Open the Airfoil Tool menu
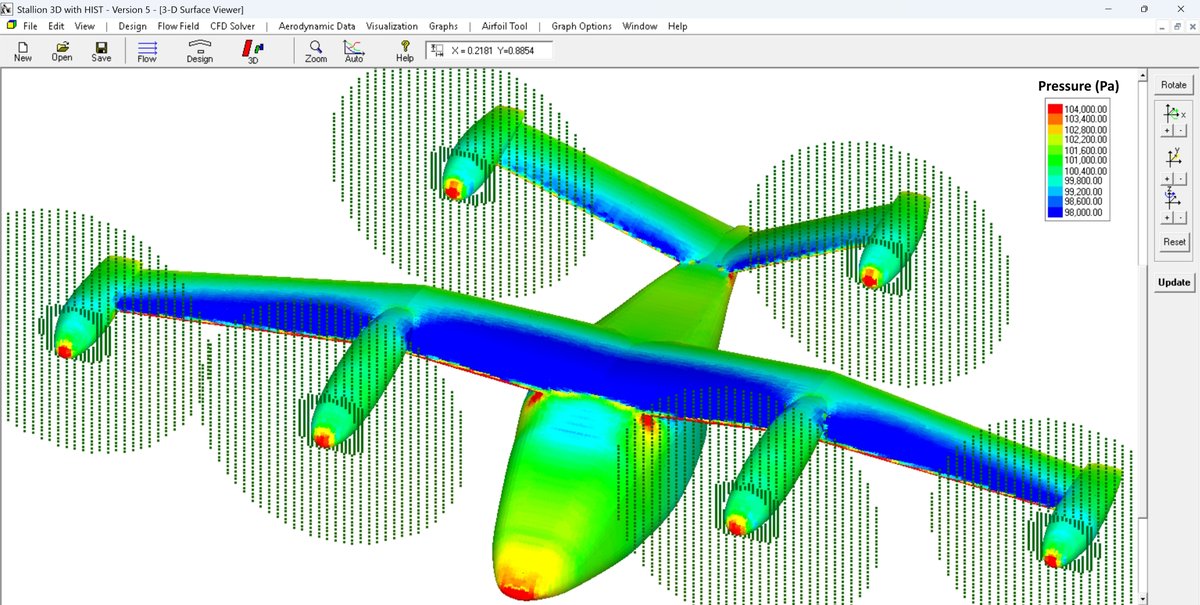The height and width of the screenshot is (605, 1200). point(504,26)
